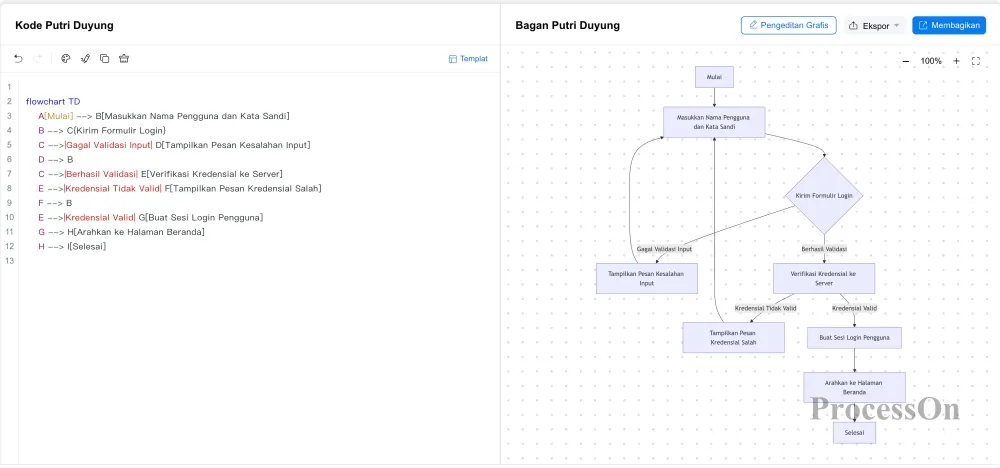Screen dimensions: 1000x468
Task: Click code line containing 'F[Tampilkan Pesan Kredensial Salah]'
Action: click(180, 189)
